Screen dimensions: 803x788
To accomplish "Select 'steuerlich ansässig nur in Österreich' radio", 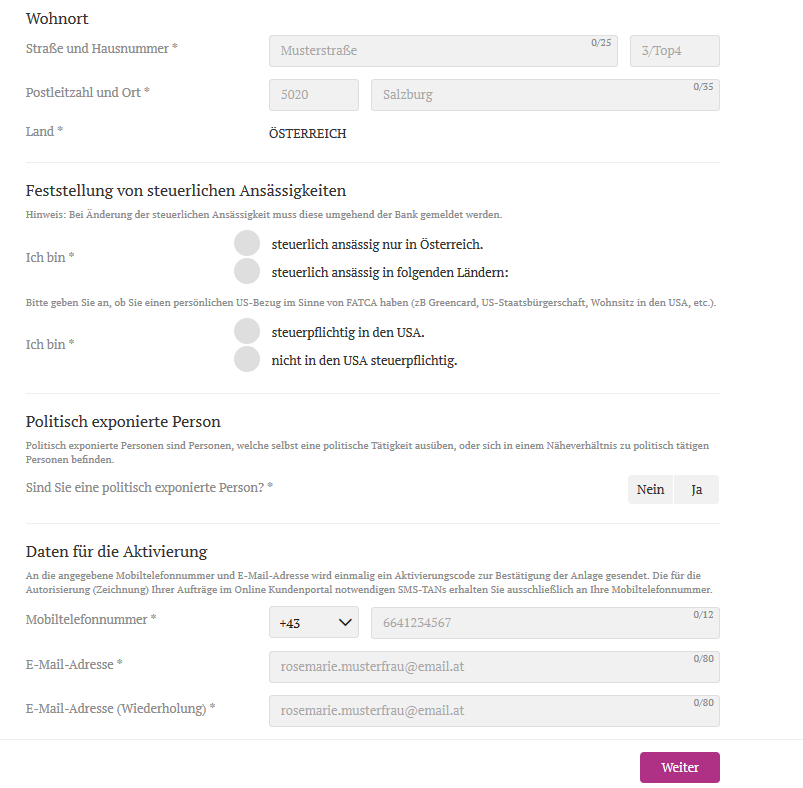I will tap(247, 244).
